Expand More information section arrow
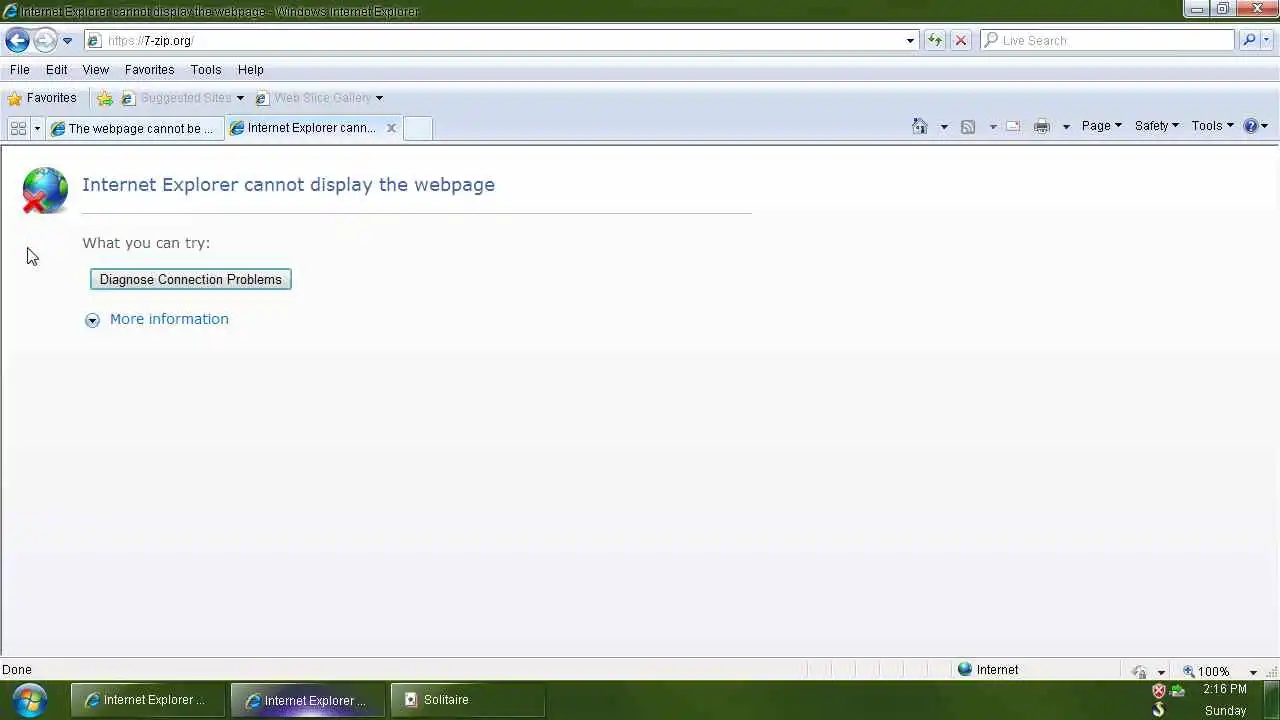The width and height of the screenshot is (1280, 720). click(x=92, y=320)
